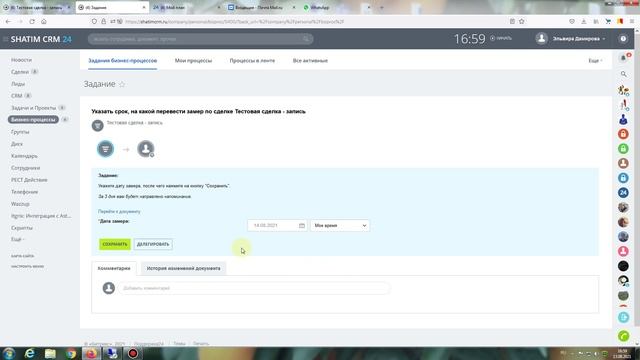Viewport: 640px width, 360px height.
Task: Open the red recorder app in taskbar
Action: [133, 353]
